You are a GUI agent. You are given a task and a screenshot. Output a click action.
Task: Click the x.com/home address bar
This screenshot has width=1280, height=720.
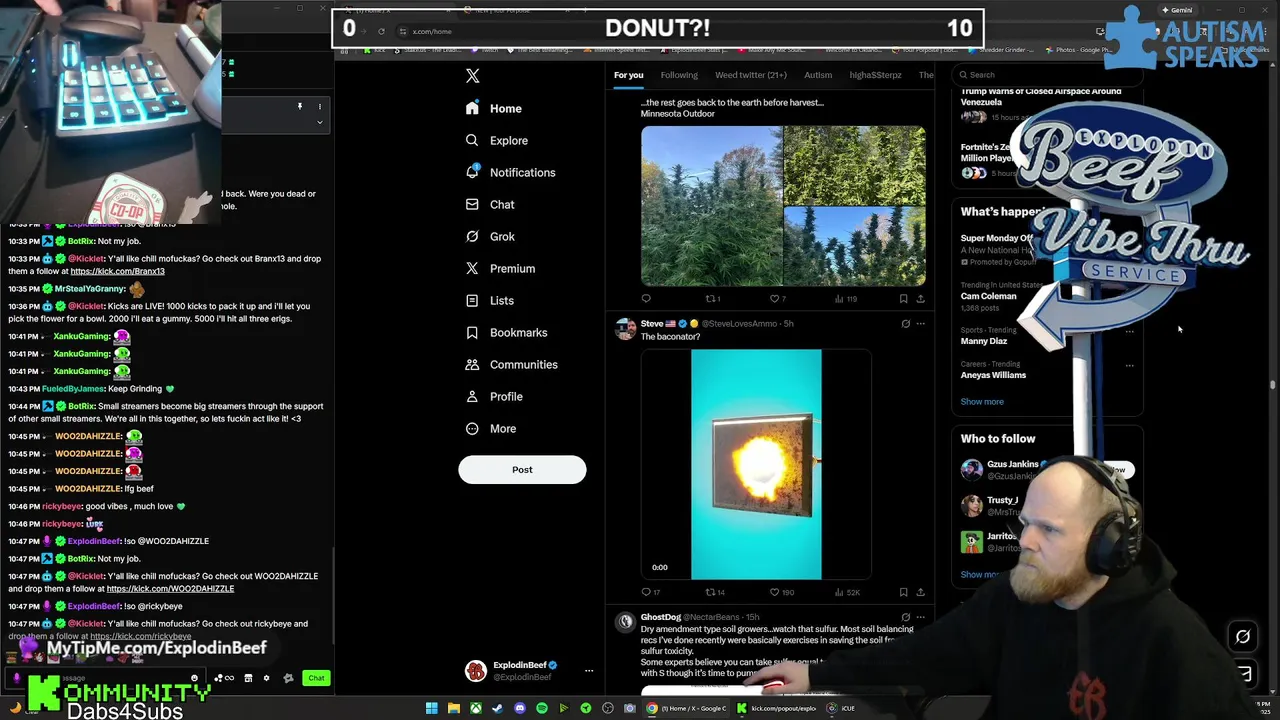point(432,31)
